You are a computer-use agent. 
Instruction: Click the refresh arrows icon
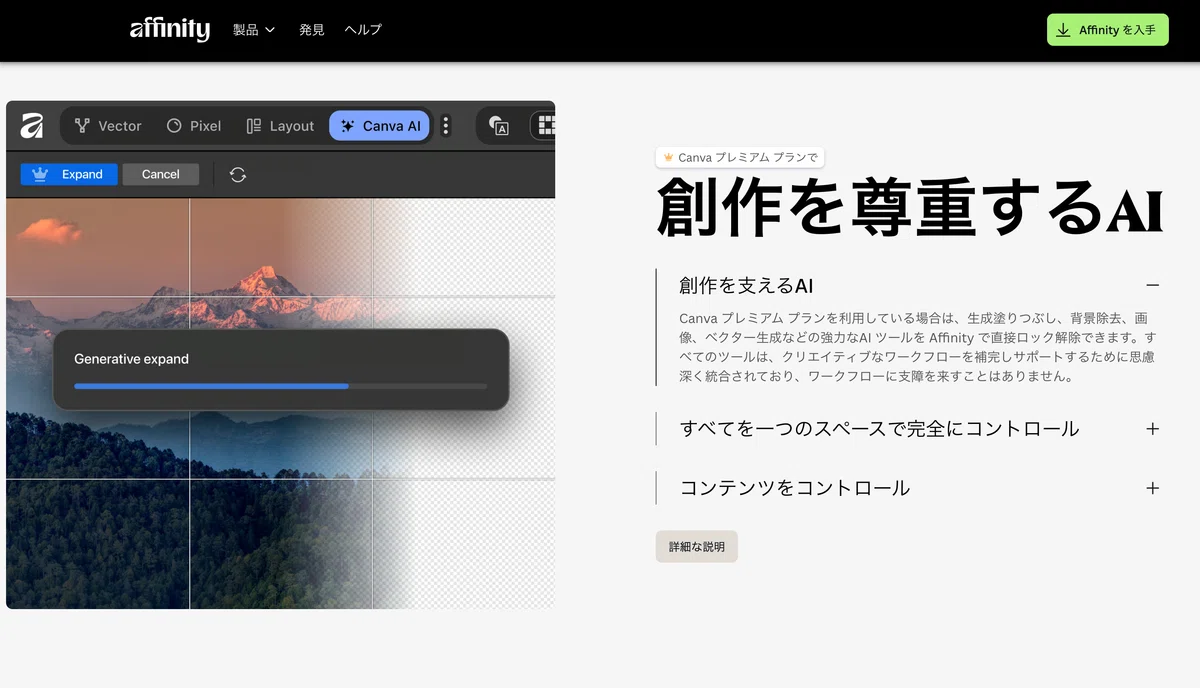click(238, 175)
